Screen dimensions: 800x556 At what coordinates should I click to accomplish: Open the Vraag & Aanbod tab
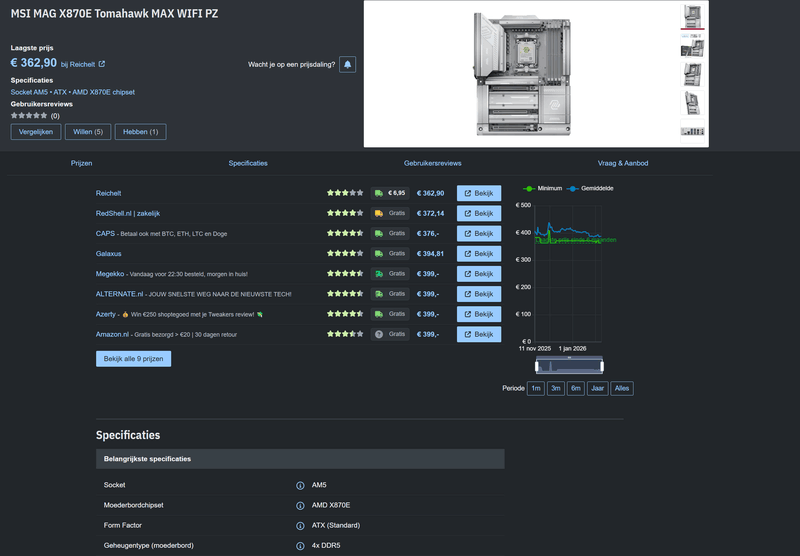(623, 163)
